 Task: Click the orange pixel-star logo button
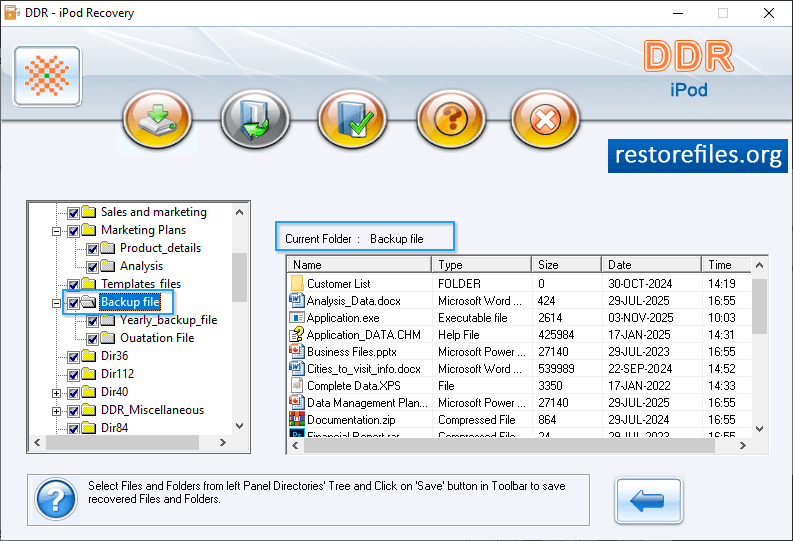point(48,76)
